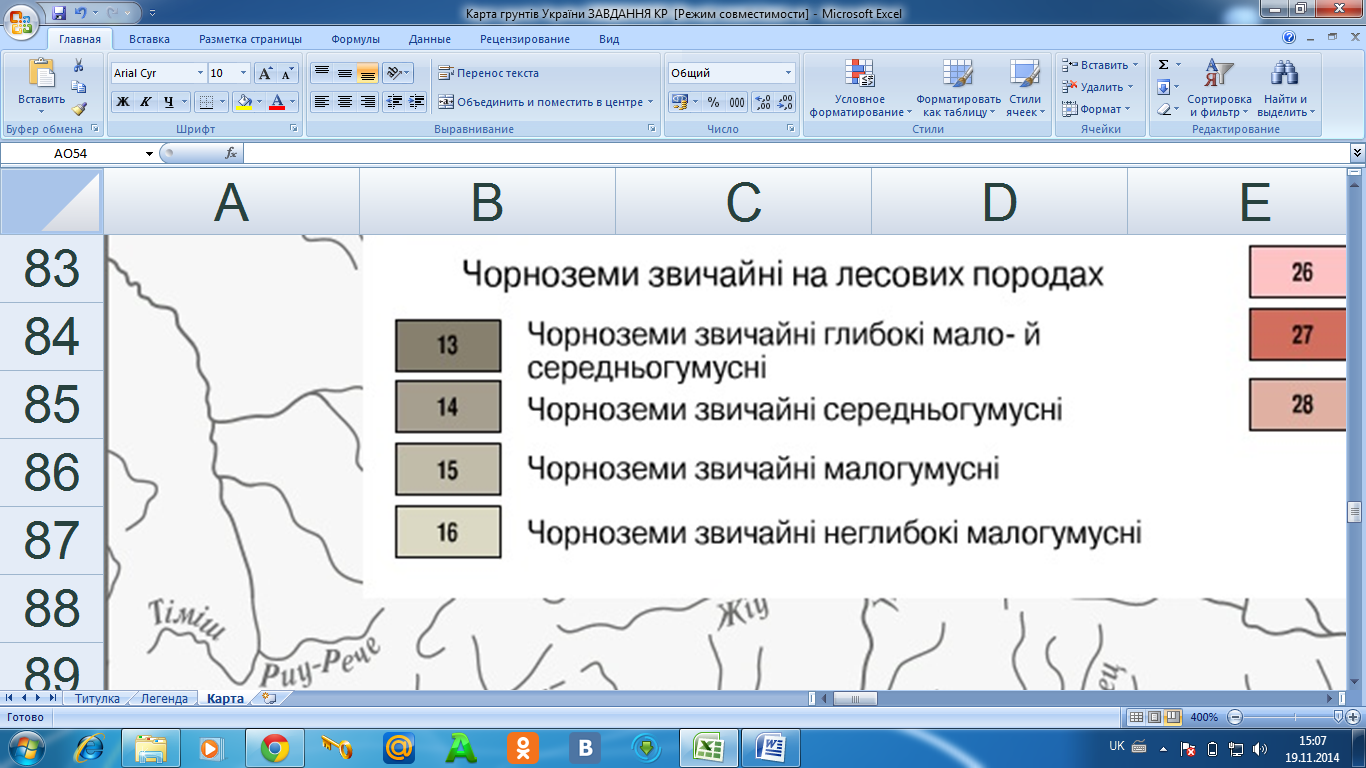Image resolution: width=1366 pixels, height=768 pixels.
Task: Open the Рецензирование ribbon tab
Action: click(x=525, y=39)
